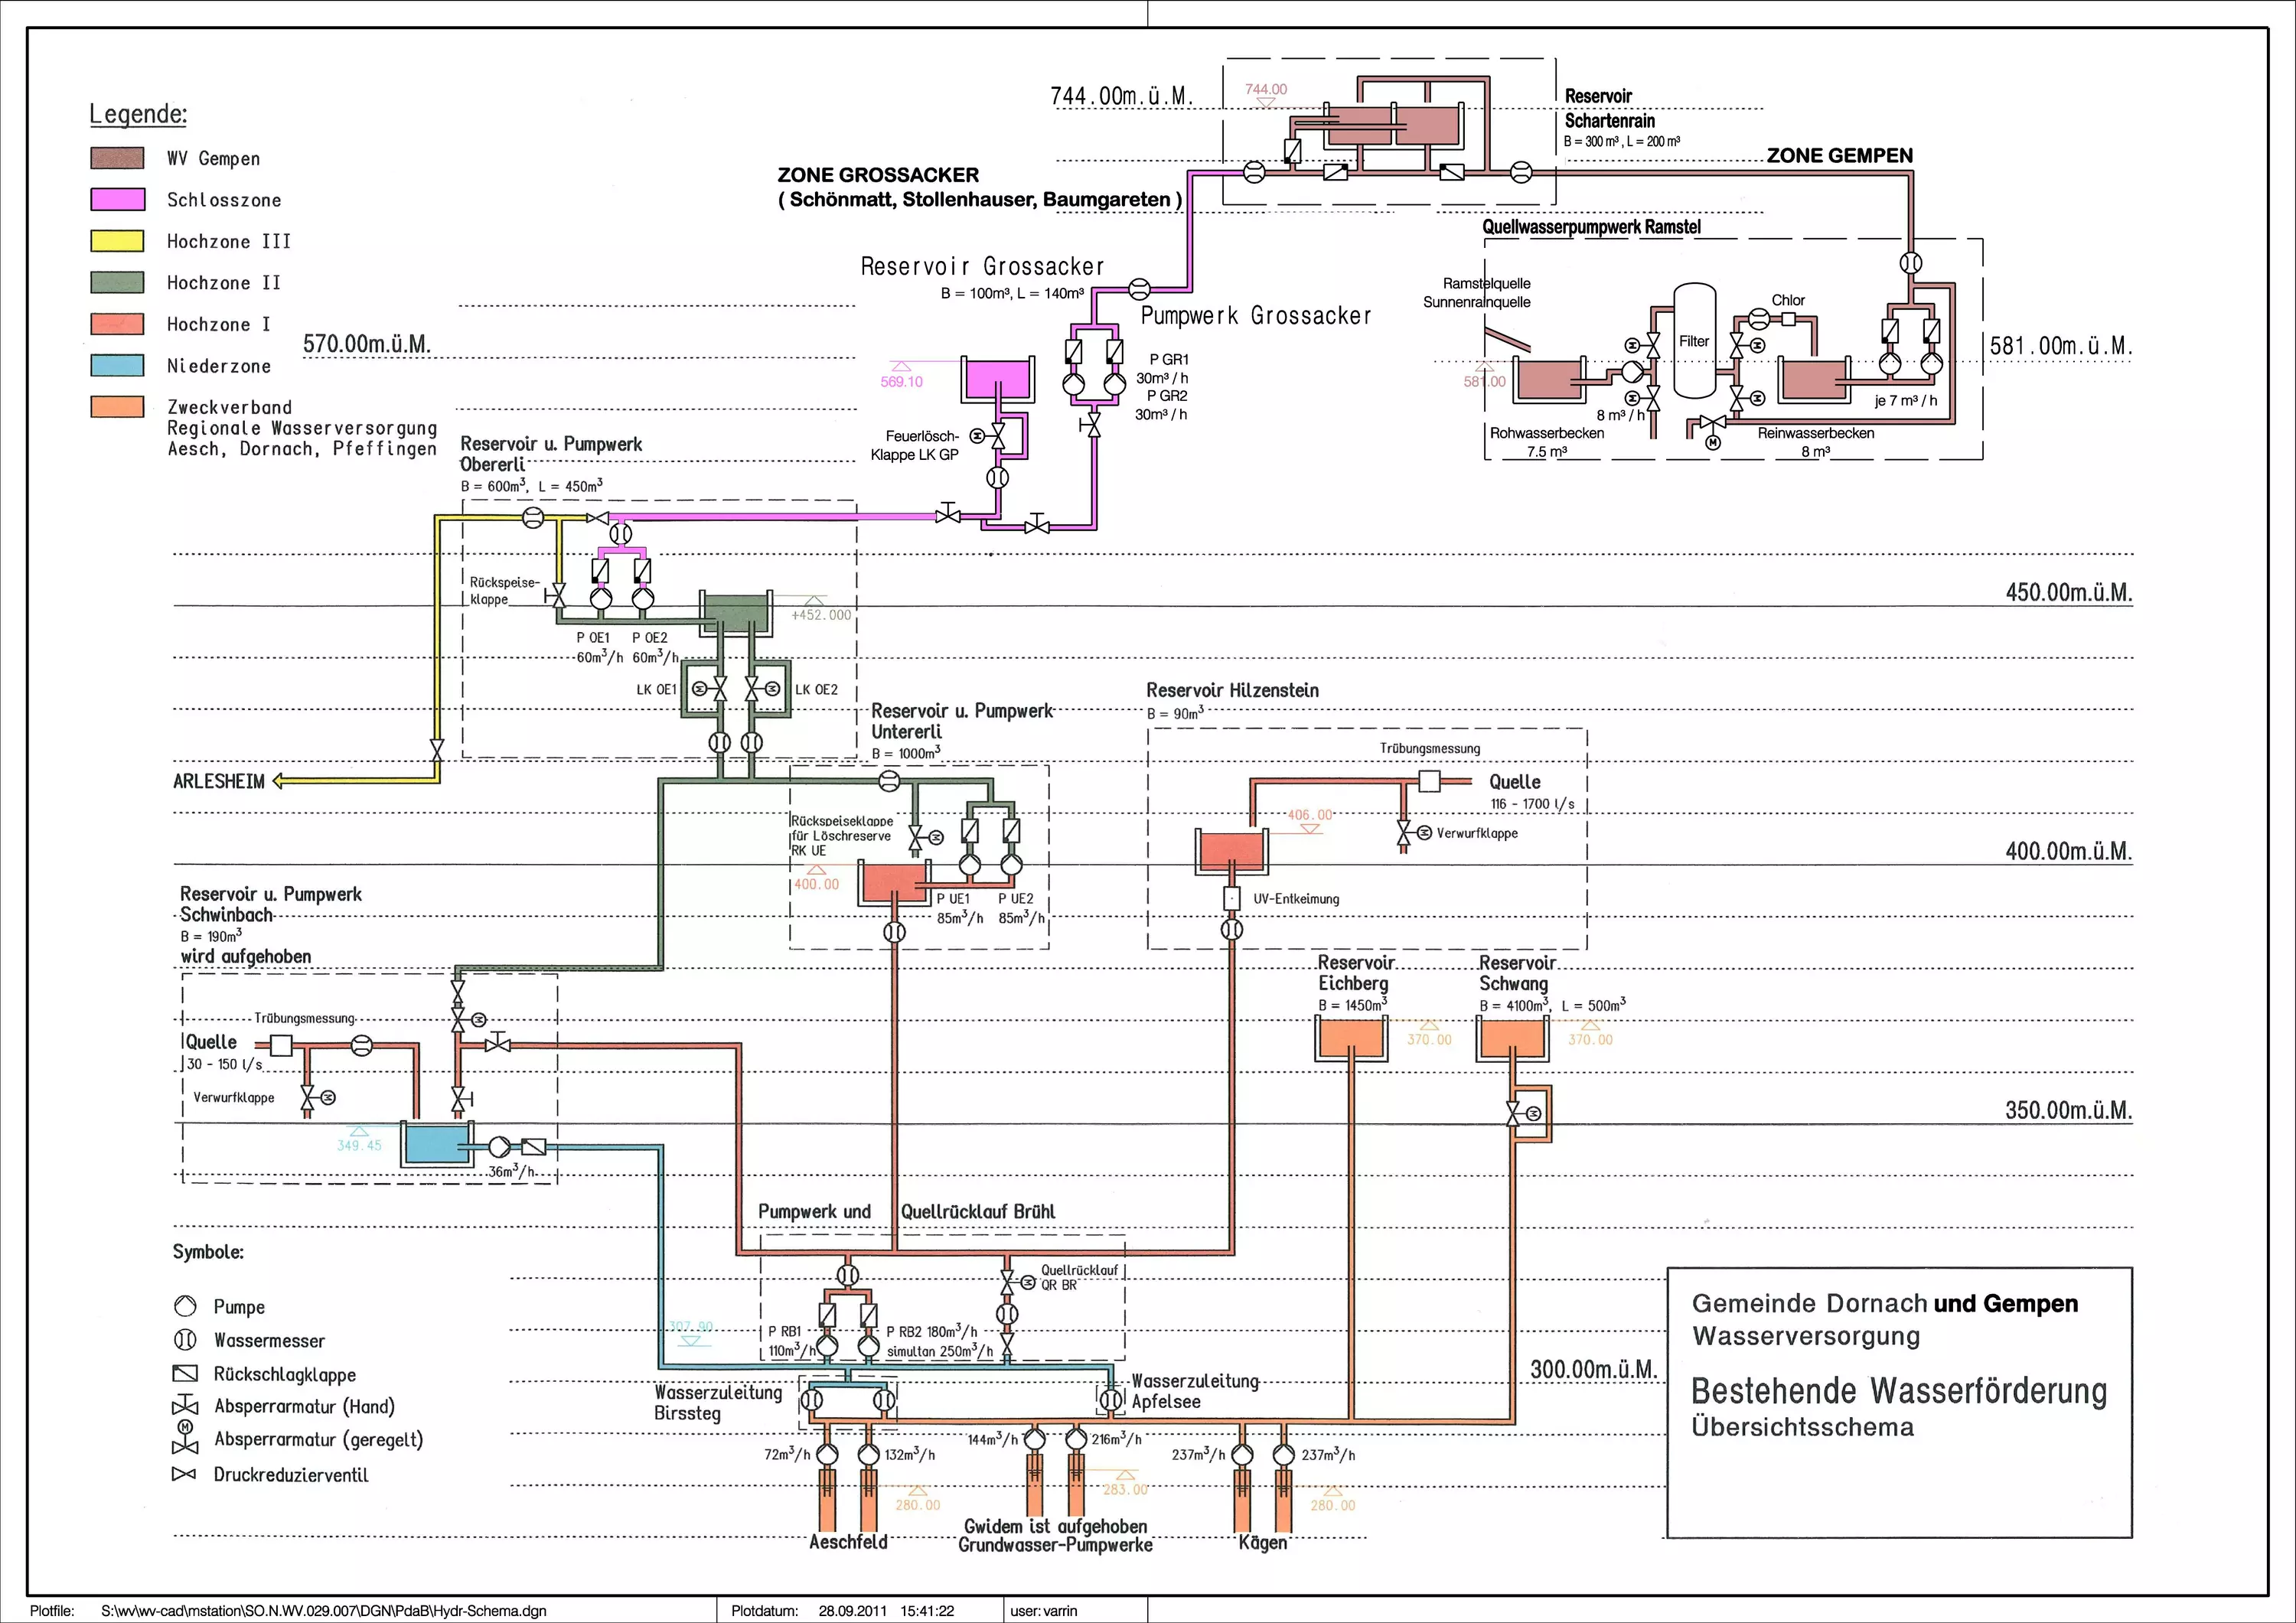
Task: Click the Filter vessel in Ramstel pumpwerk
Action: pos(1694,341)
